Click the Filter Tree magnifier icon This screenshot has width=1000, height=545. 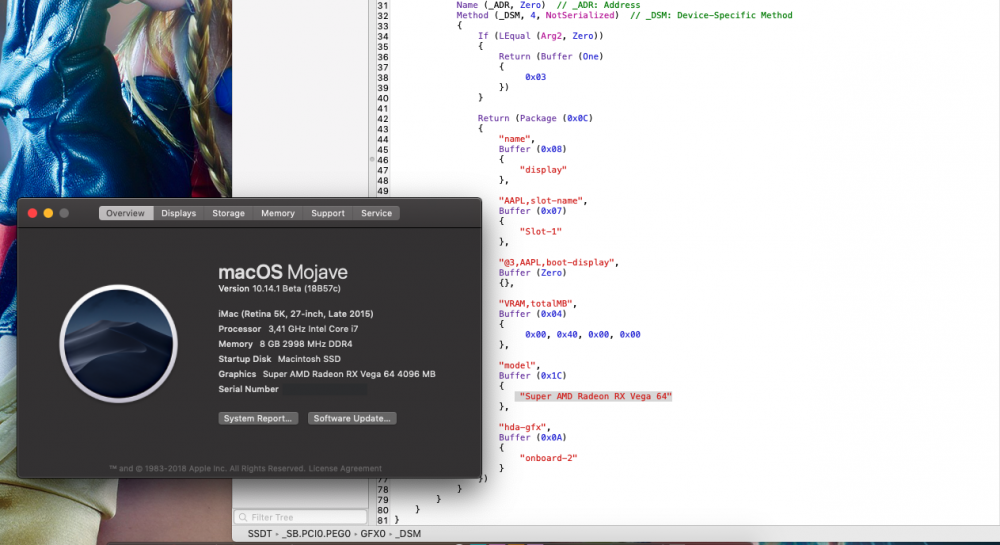click(243, 517)
